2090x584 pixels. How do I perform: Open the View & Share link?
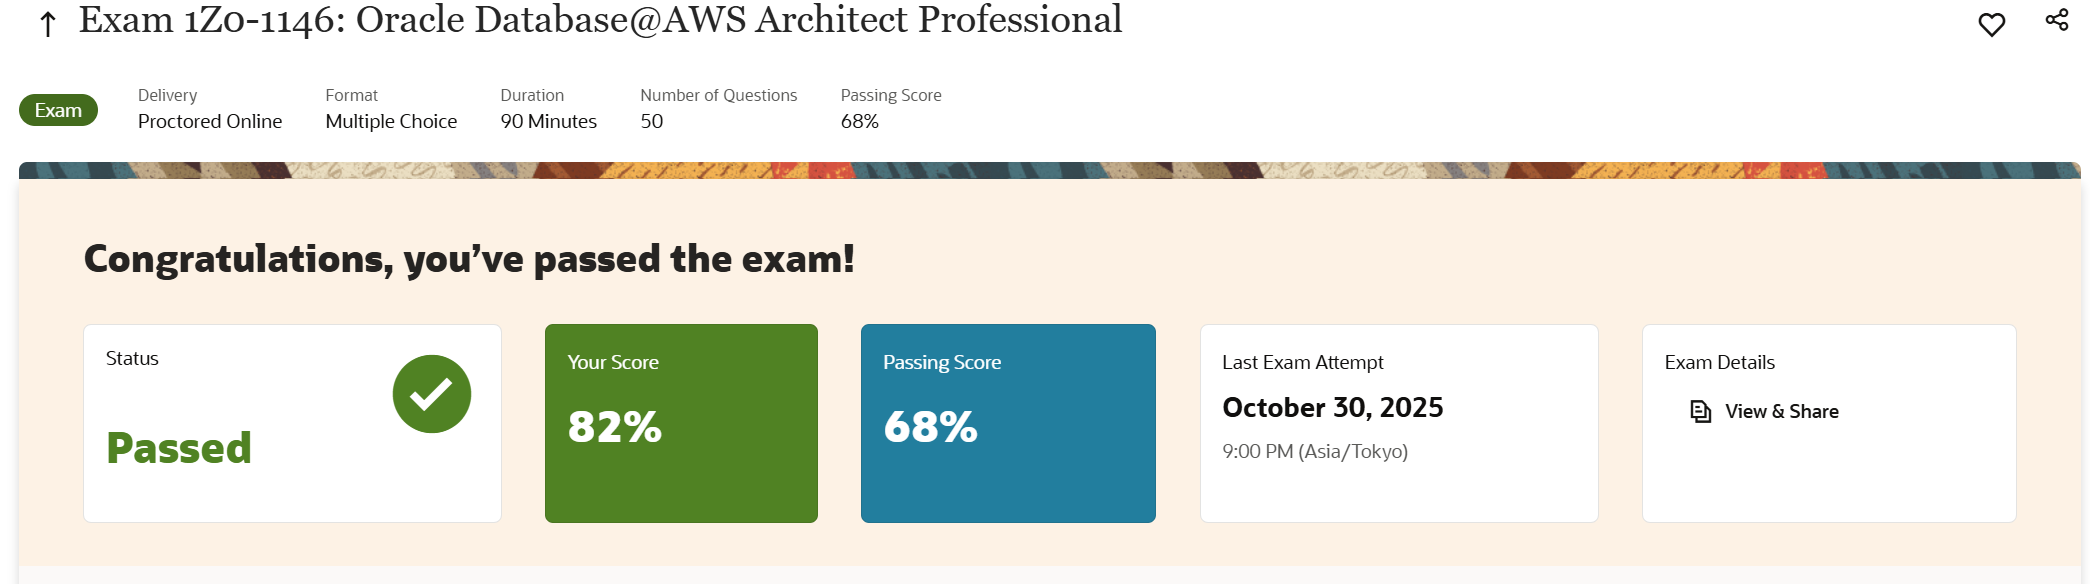coord(1781,411)
